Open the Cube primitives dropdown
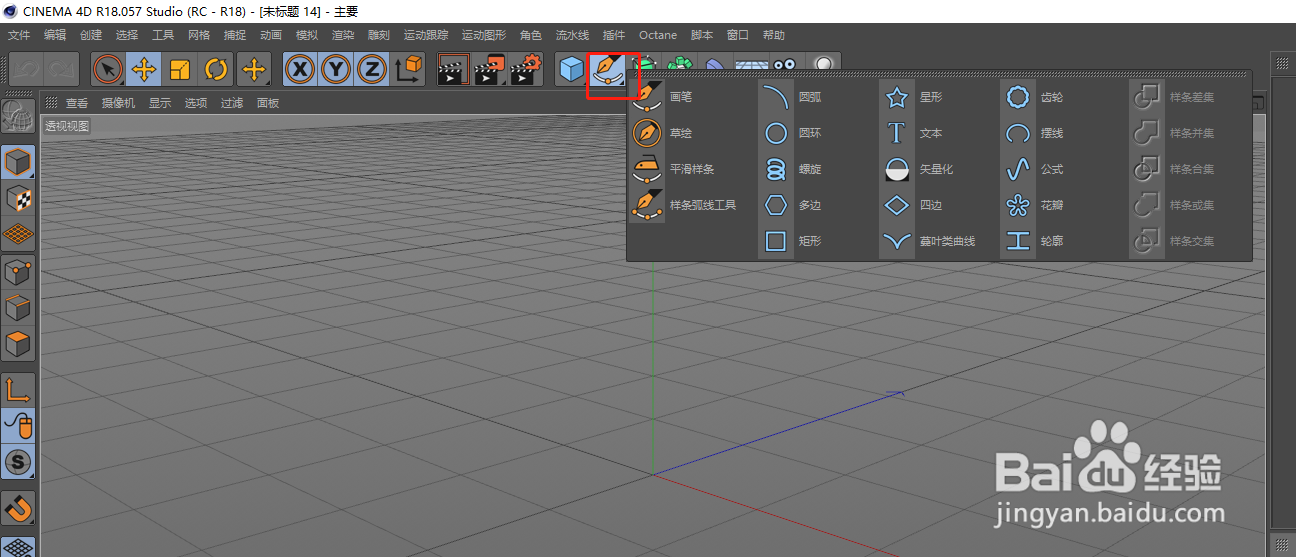Screen dimensions: 1296x557 572,69
